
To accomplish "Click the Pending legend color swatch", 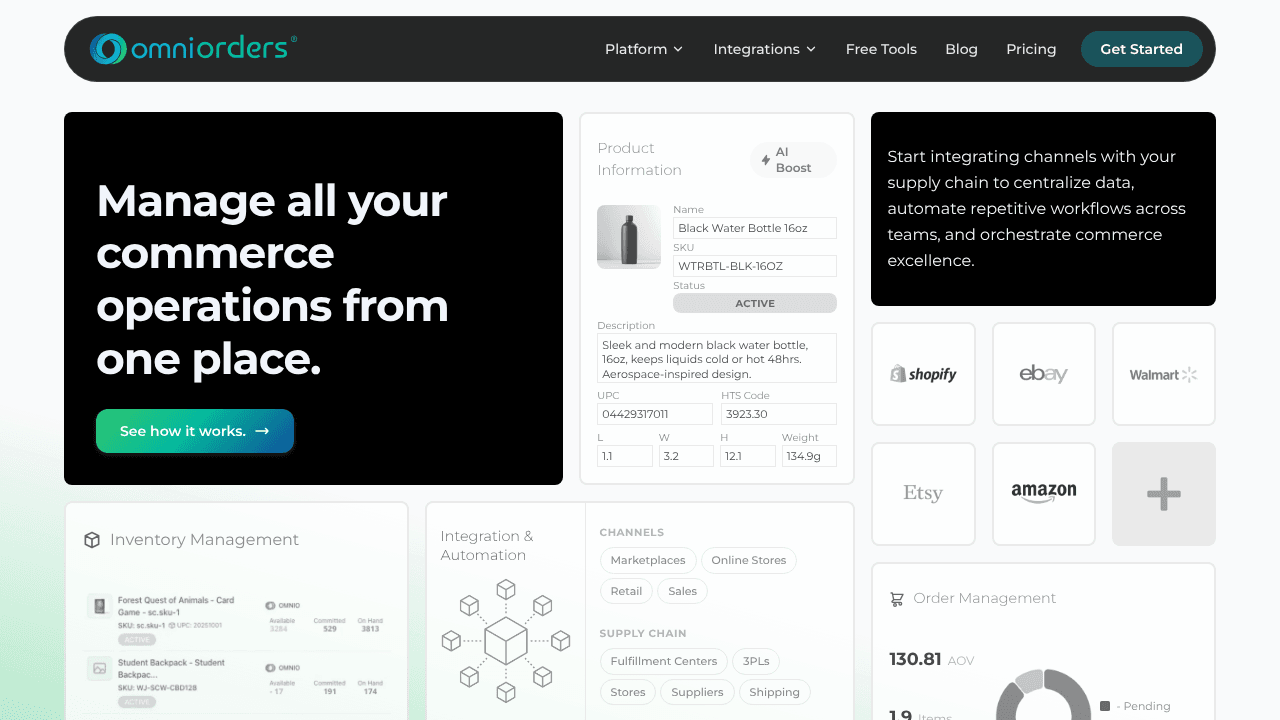I will (1105, 706).
